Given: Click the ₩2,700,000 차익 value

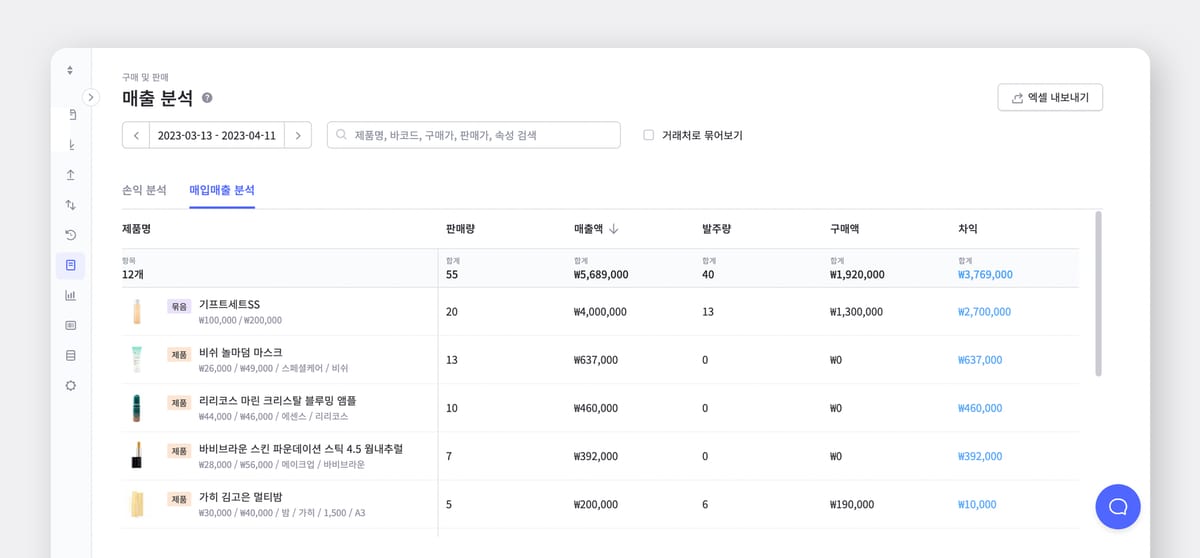Looking at the screenshot, I should coord(984,312).
